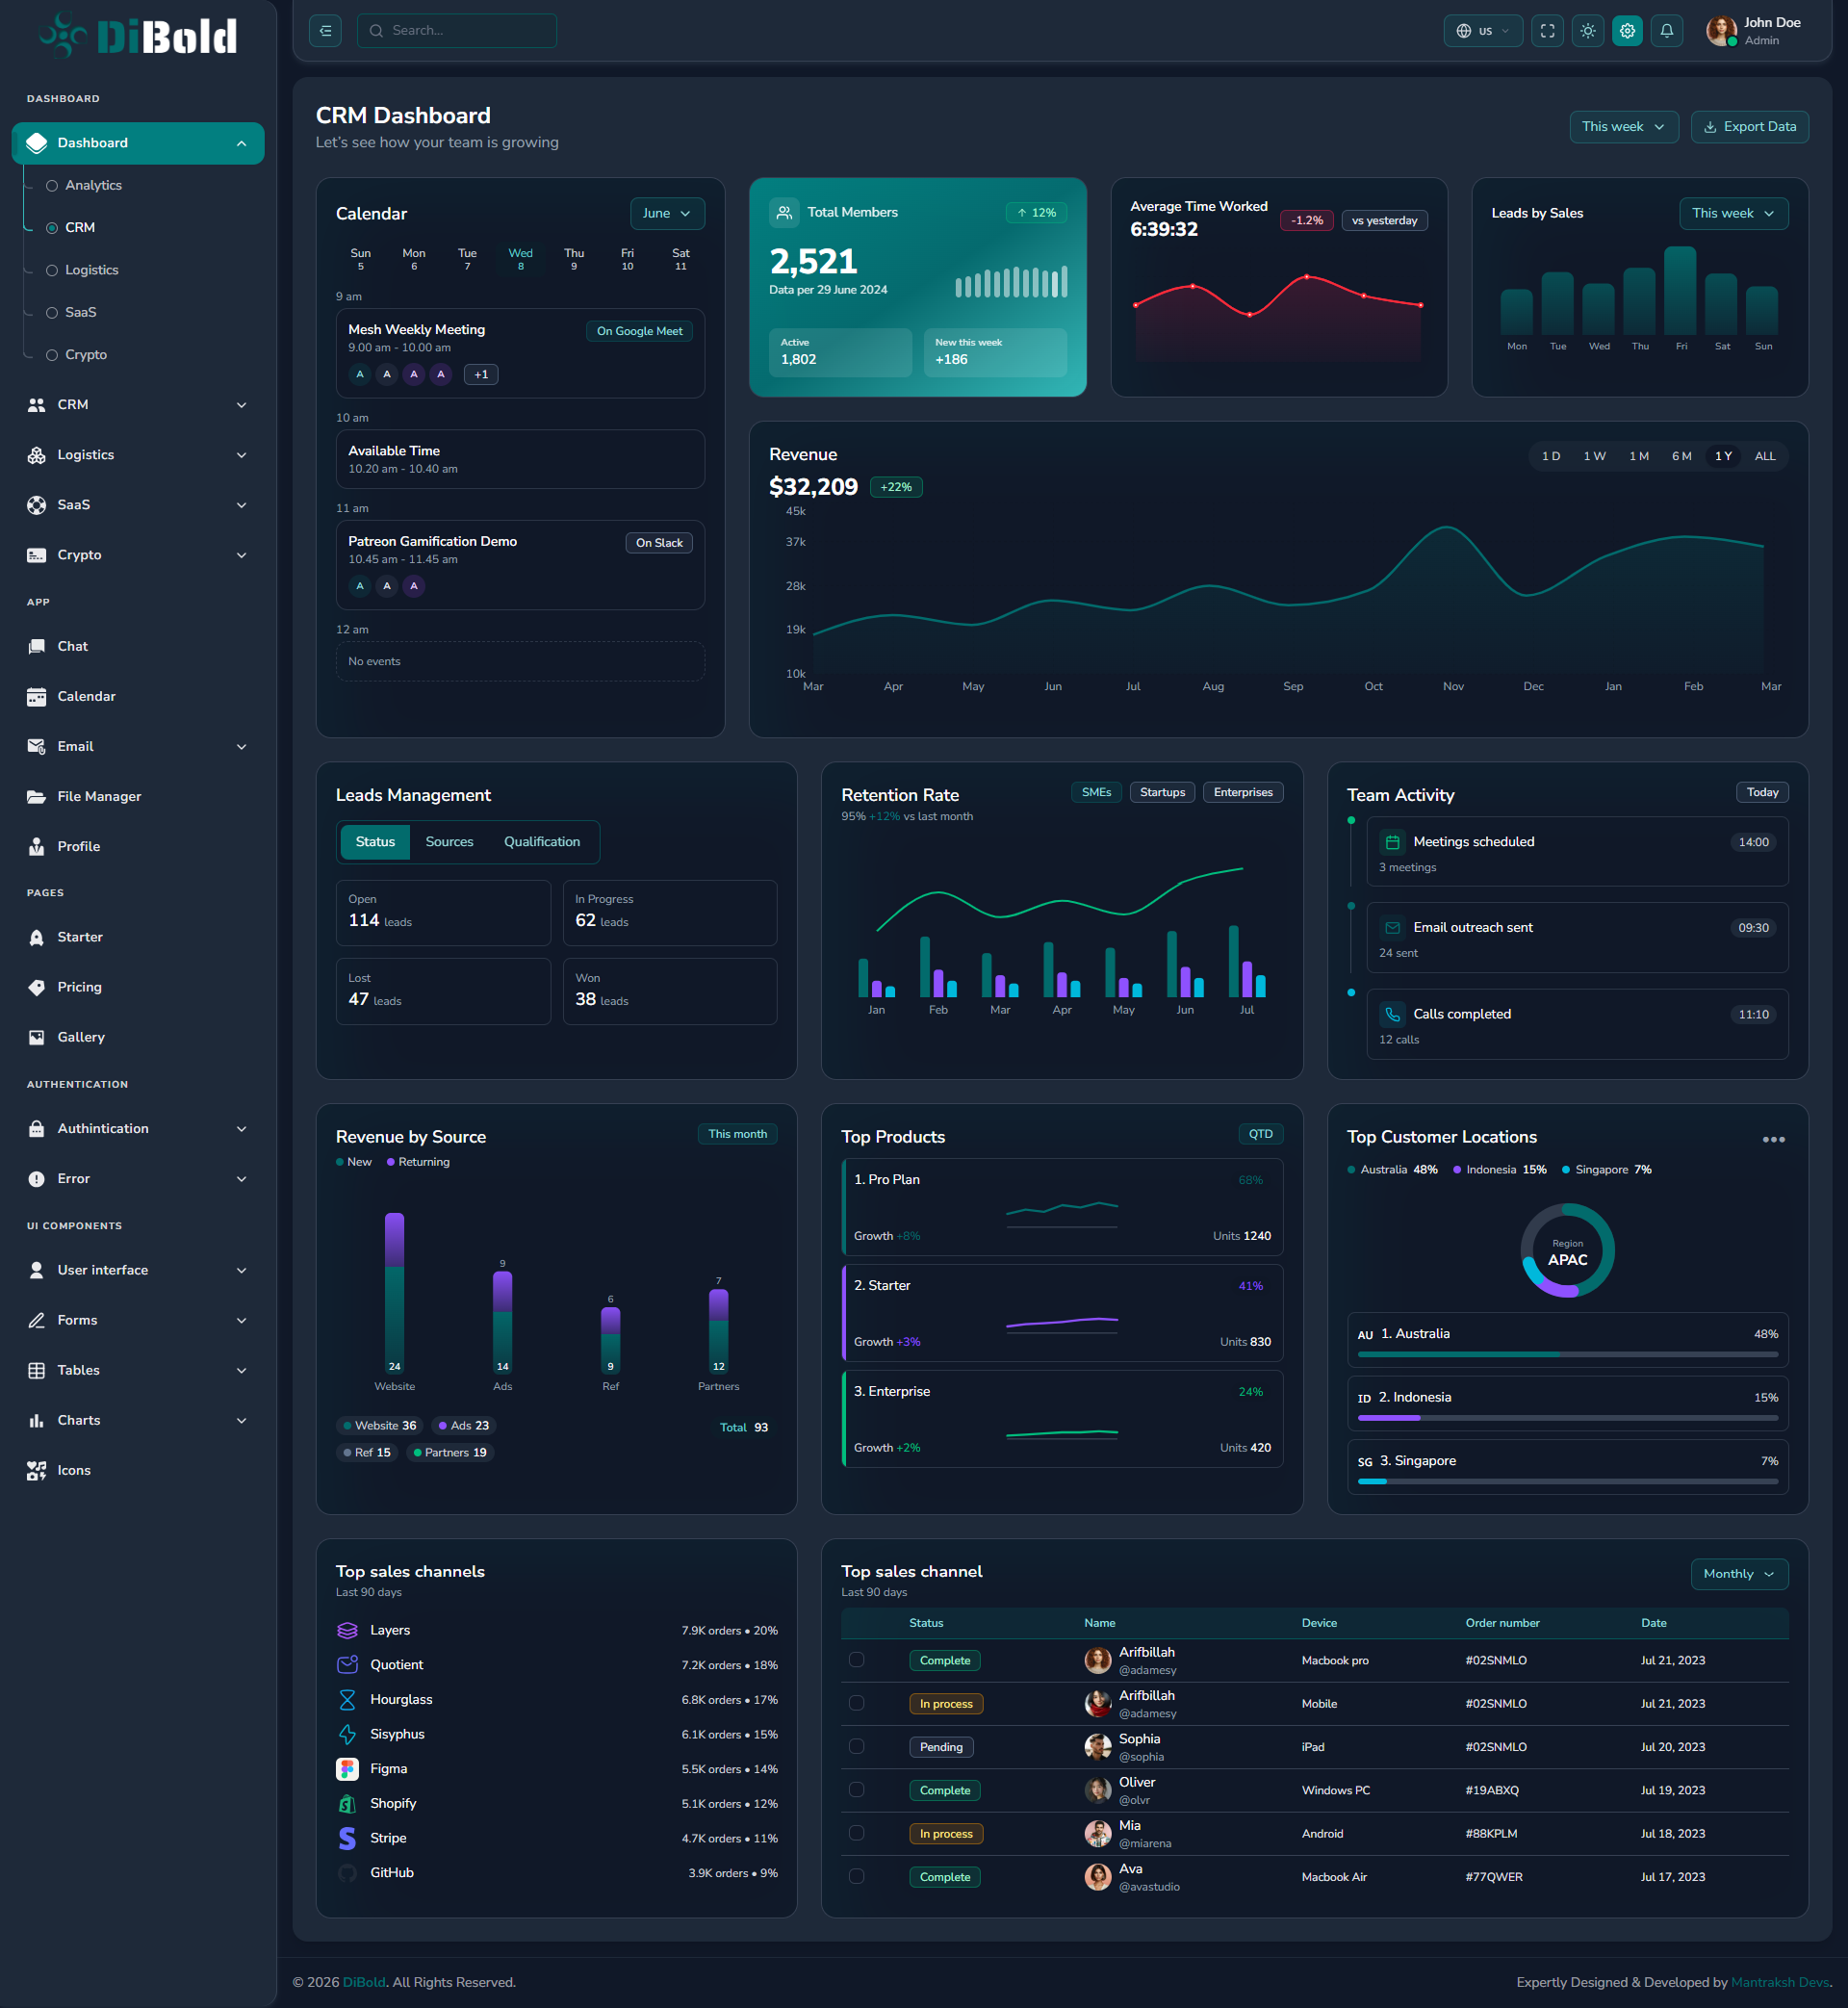Click John Doe profile avatar
The height and width of the screenshot is (2008, 1848).
[x=1720, y=31]
